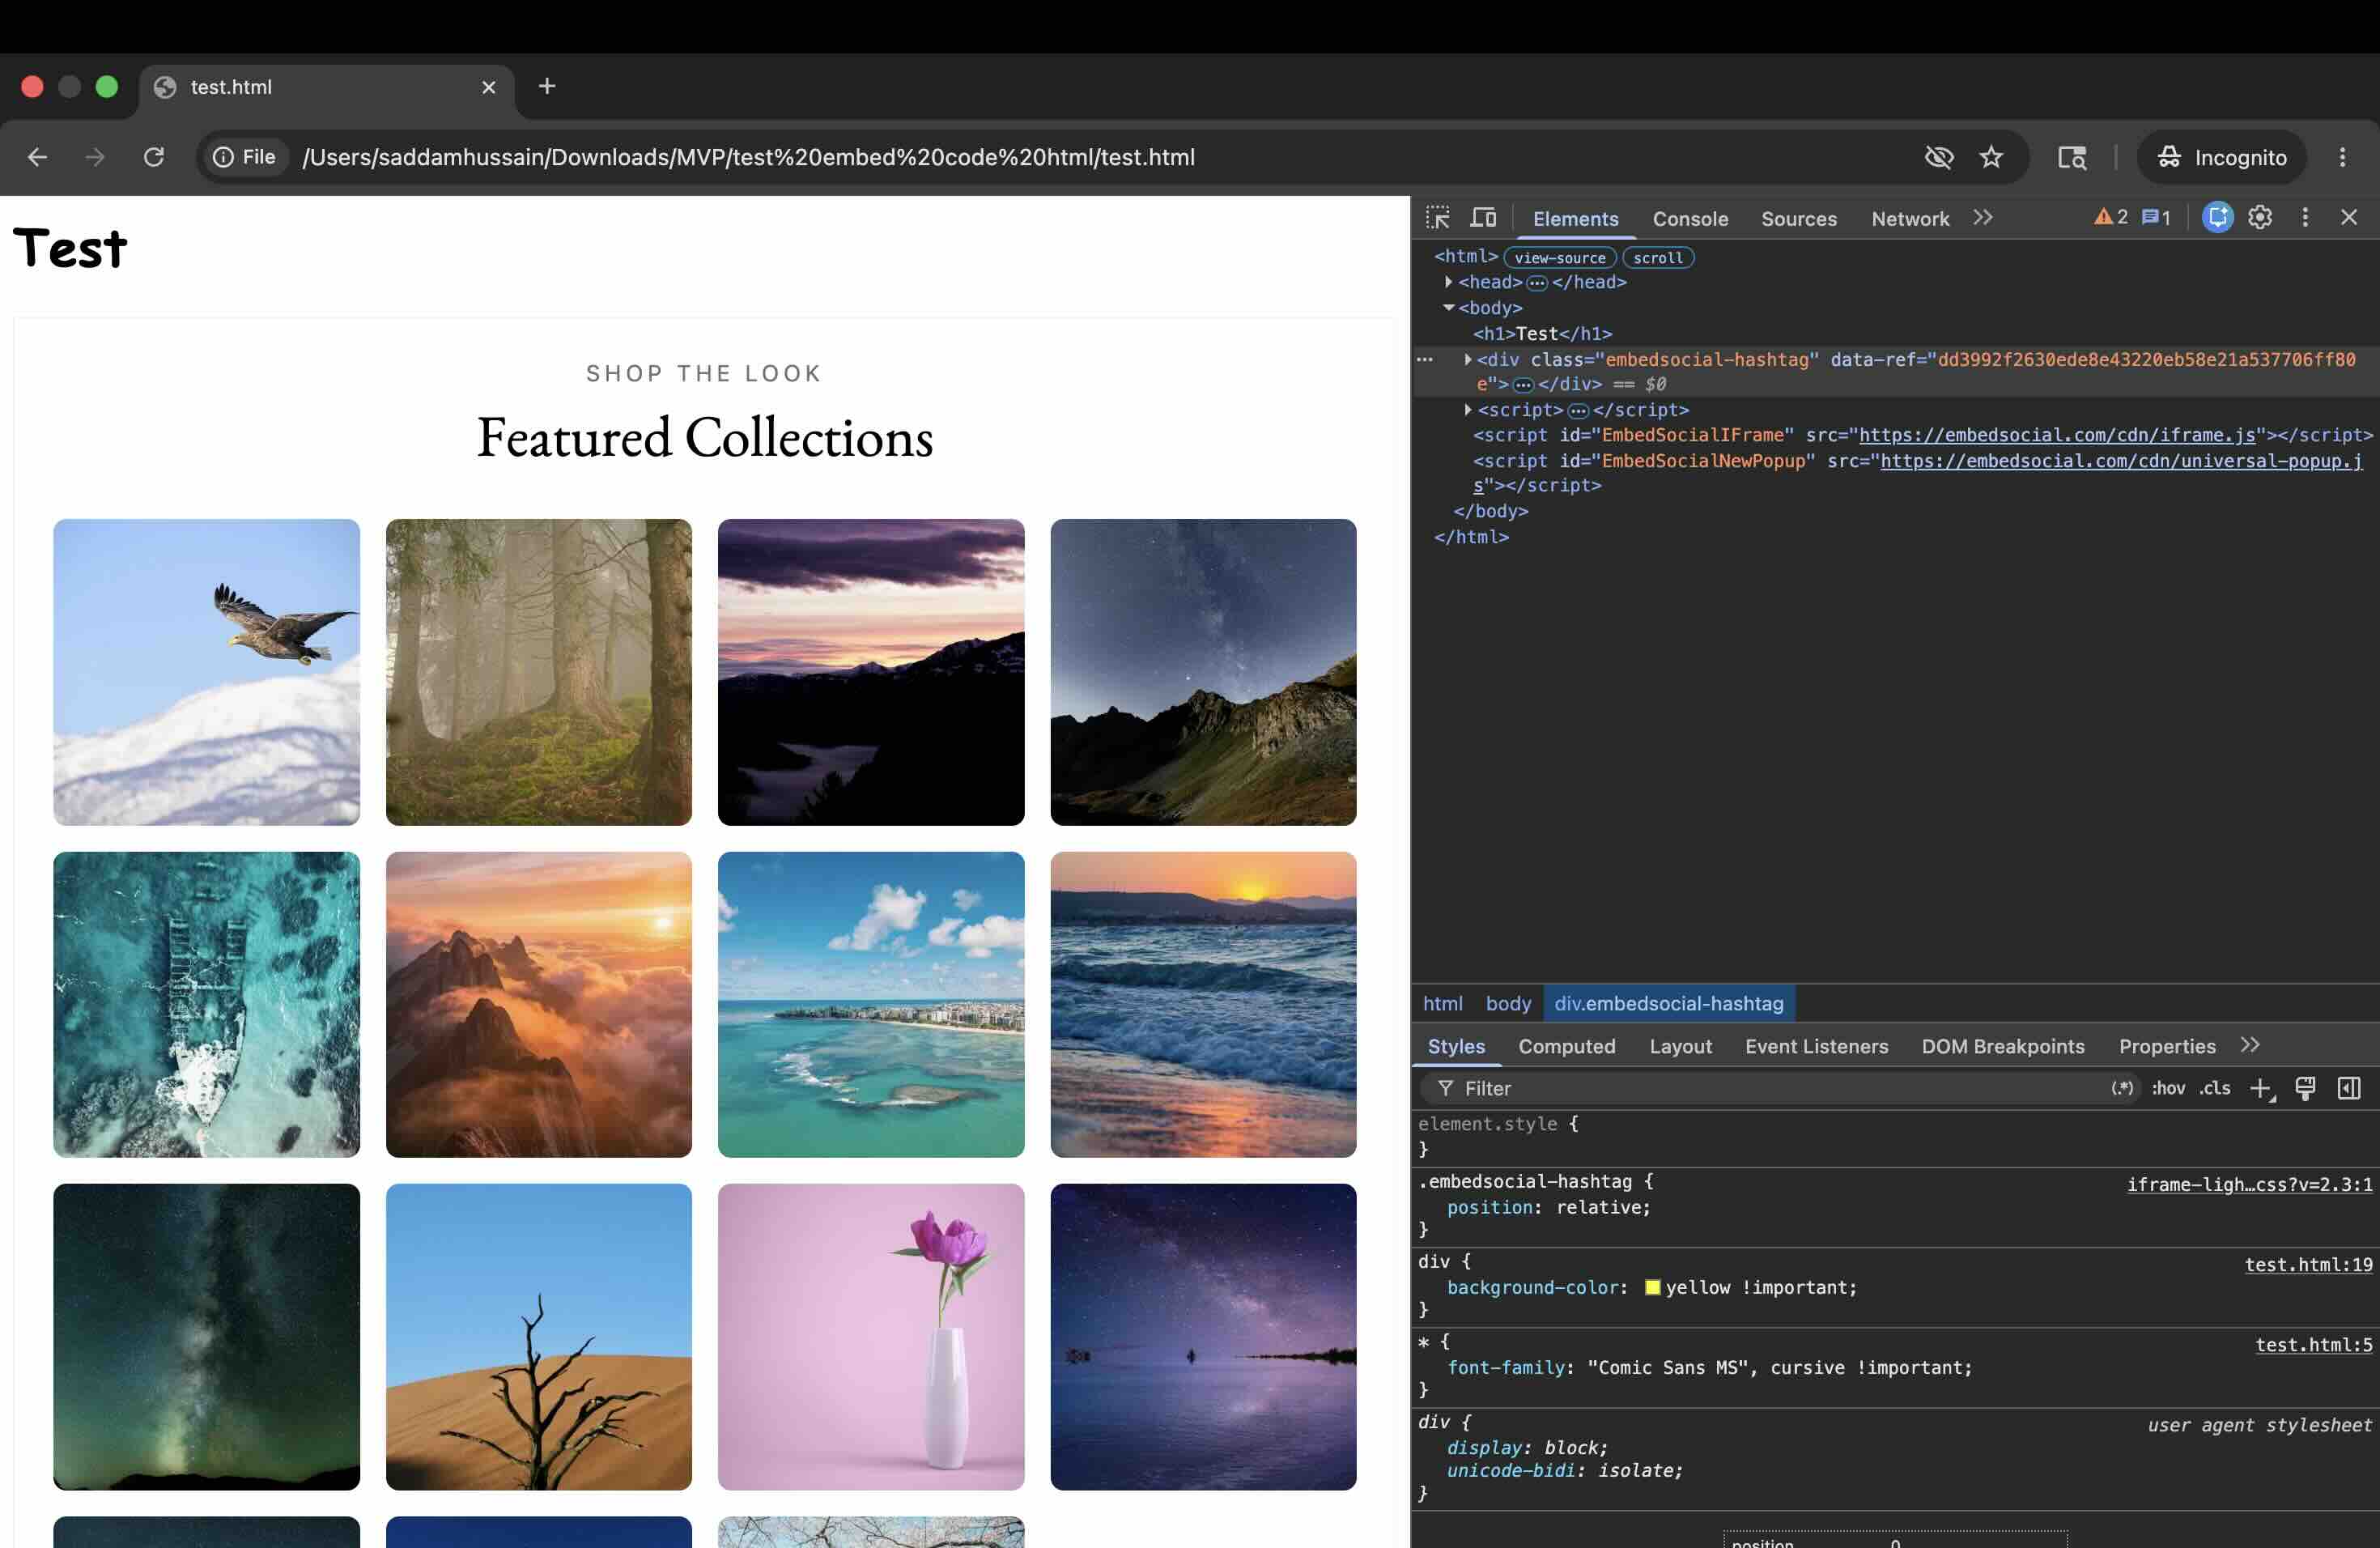
Task: Open the yellow background-color swatch
Action: 1652,1287
